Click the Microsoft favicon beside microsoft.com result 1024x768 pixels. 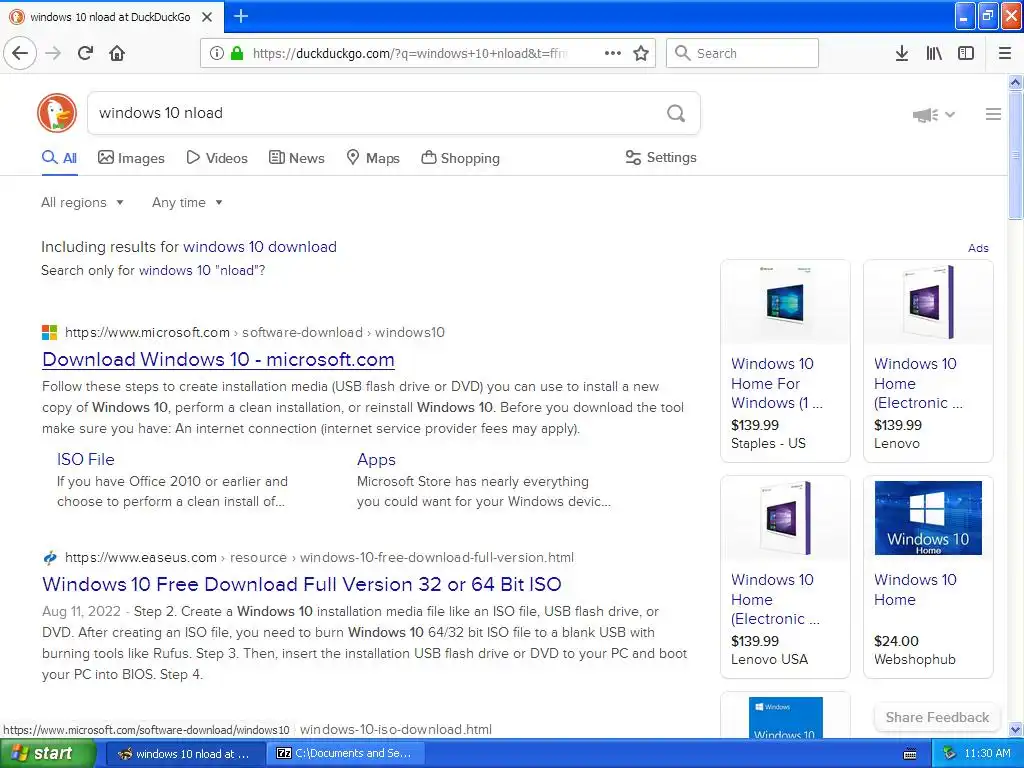(x=50, y=332)
